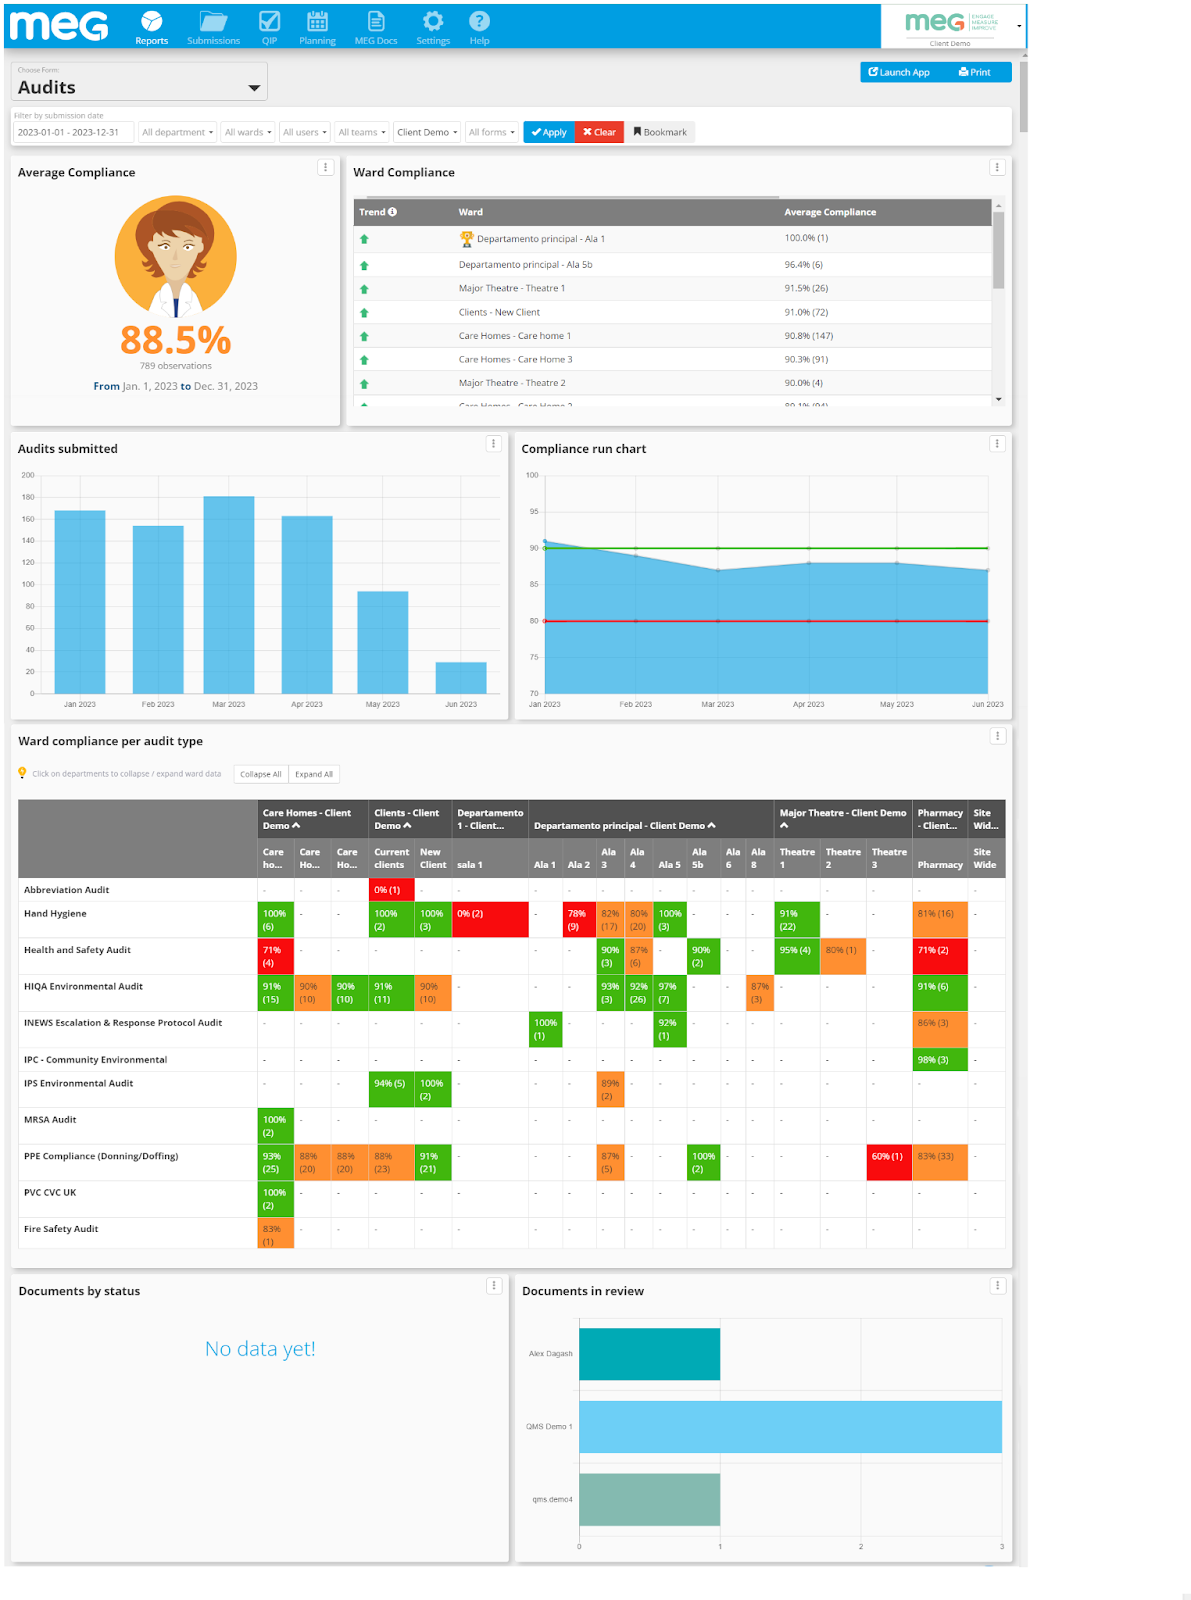This screenshot has width=1191, height=1600.
Task: Click the green 98% (3) IPC Community Environmental cell
Action: click(940, 1060)
